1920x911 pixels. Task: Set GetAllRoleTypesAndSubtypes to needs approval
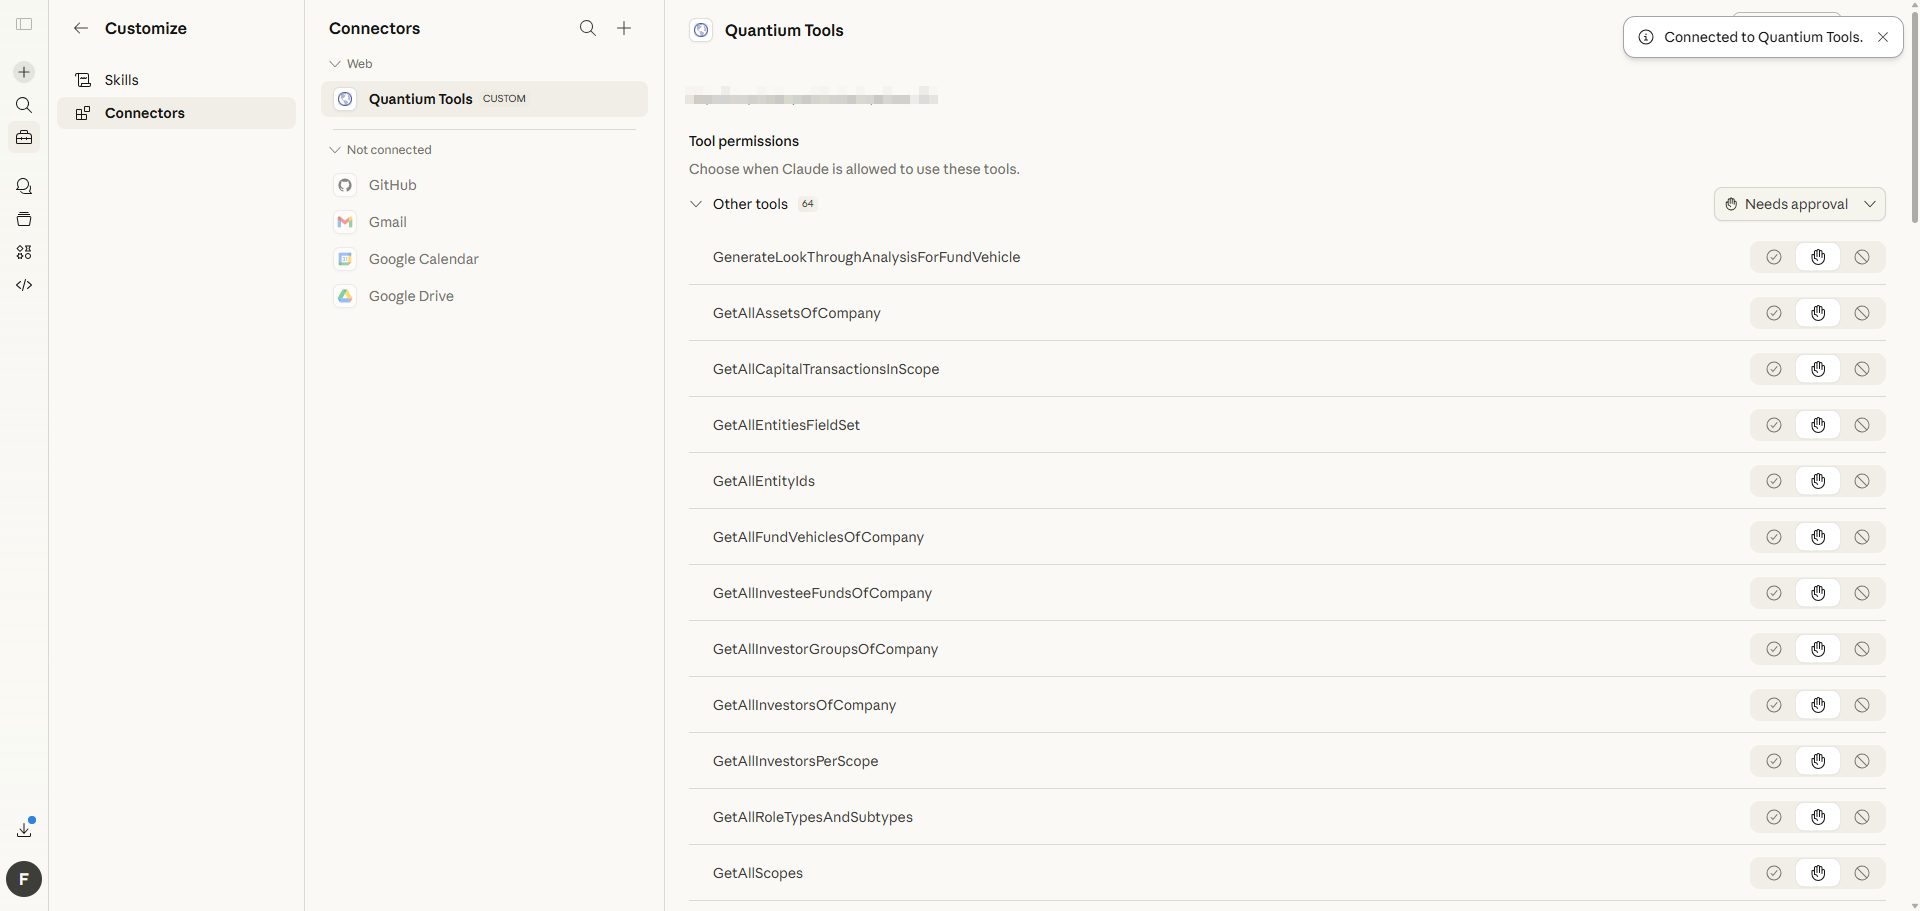[1818, 817]
